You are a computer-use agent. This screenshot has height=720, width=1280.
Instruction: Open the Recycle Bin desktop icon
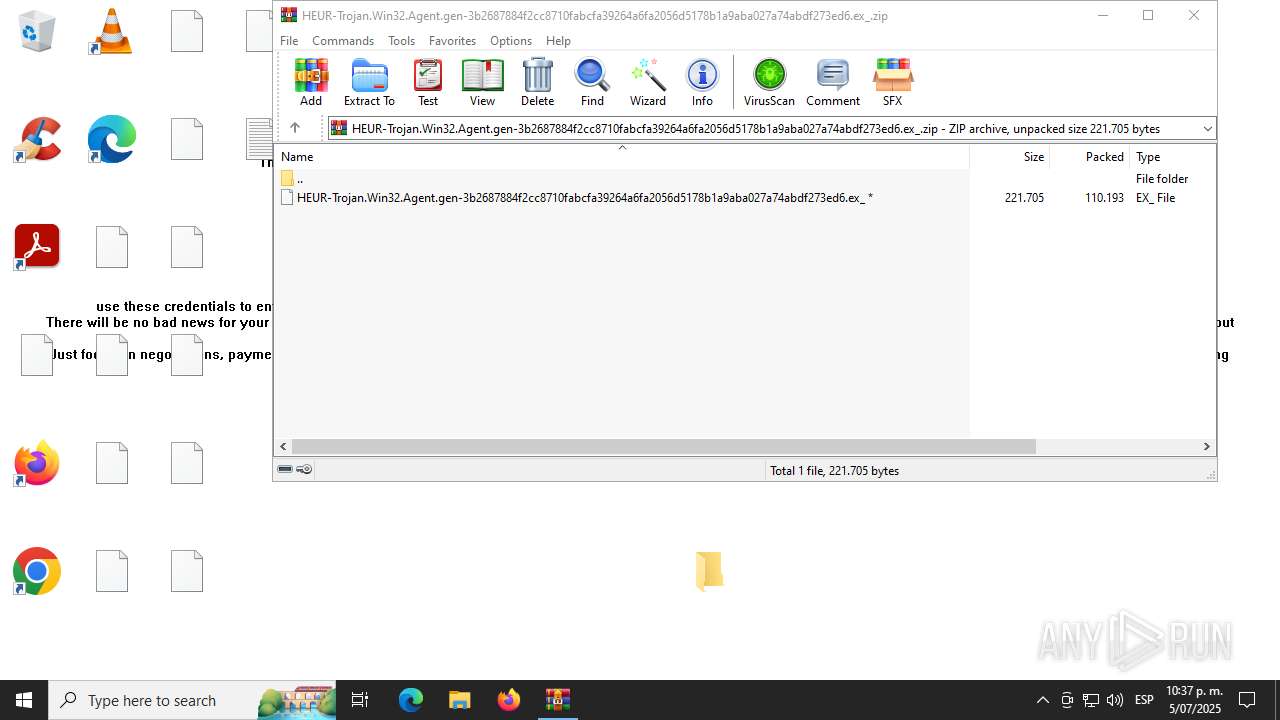tap(37, 31)
